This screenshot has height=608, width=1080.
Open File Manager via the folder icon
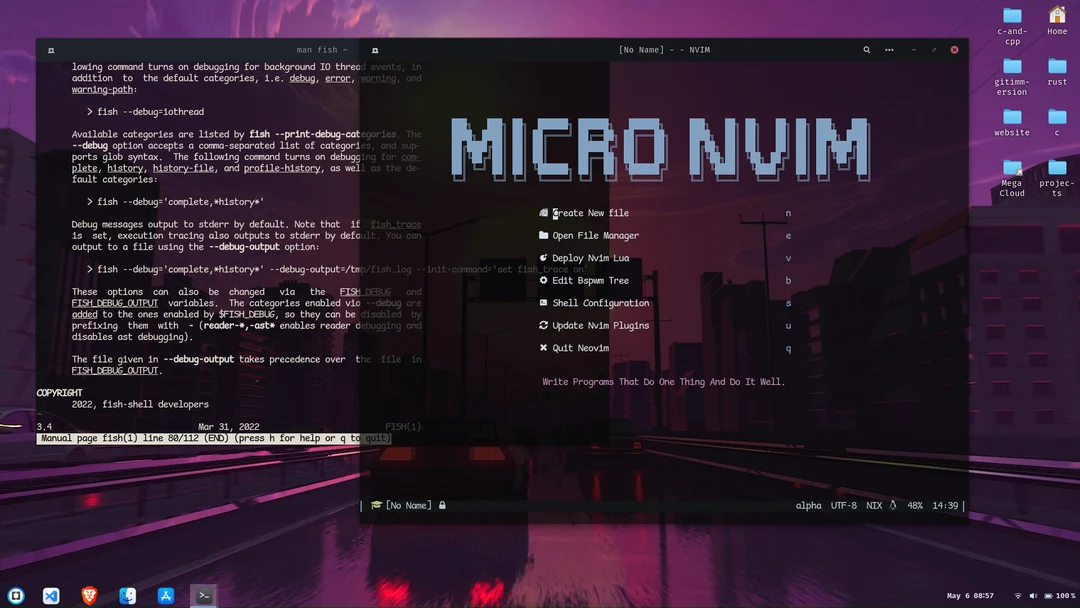point(544,236)
